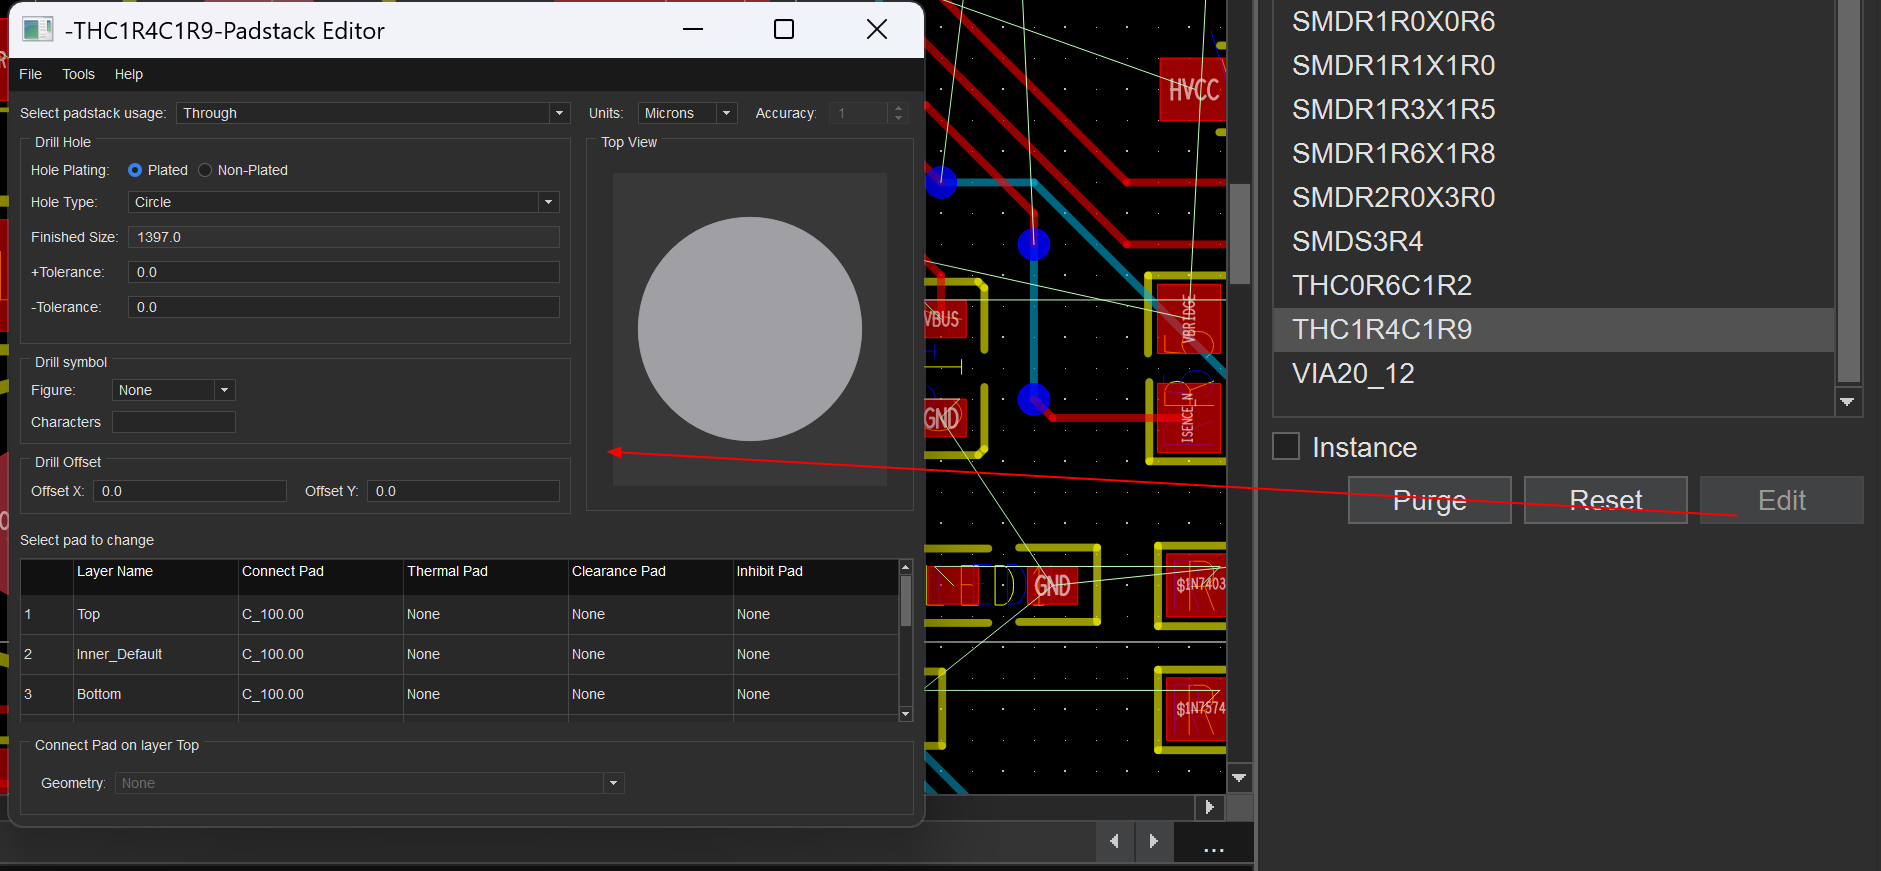Open the Select padstack usage dropdown

(372, 113)
